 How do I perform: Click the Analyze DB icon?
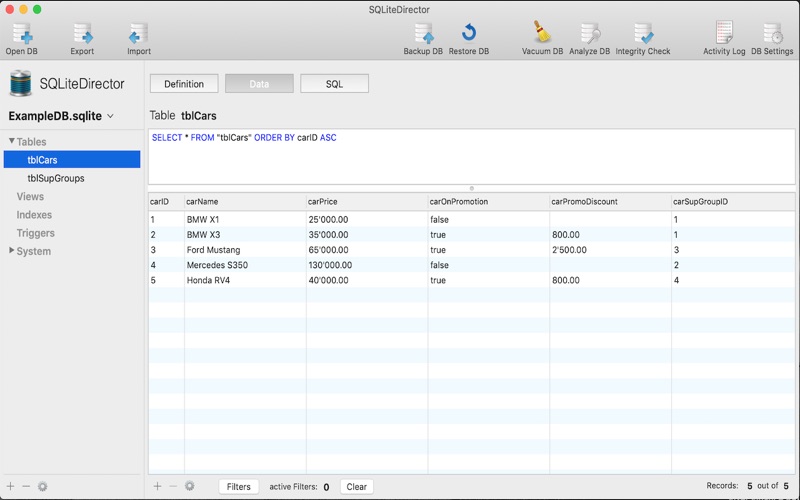click(590, 34)
